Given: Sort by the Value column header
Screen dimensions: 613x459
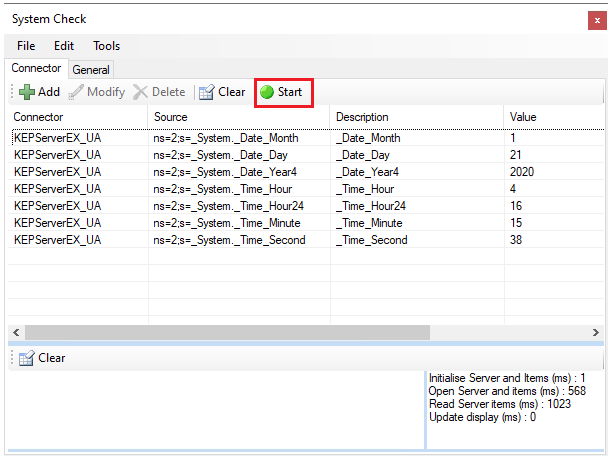Looking at the screenshot, I should tap(554, 117).
